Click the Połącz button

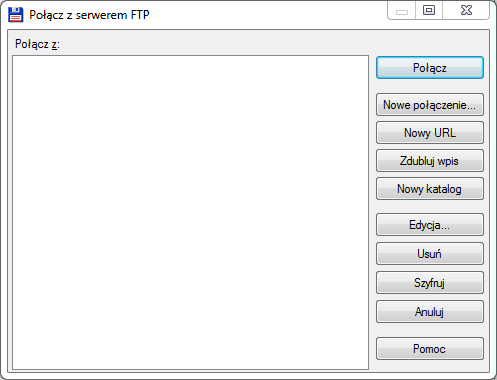click(430, 68)
